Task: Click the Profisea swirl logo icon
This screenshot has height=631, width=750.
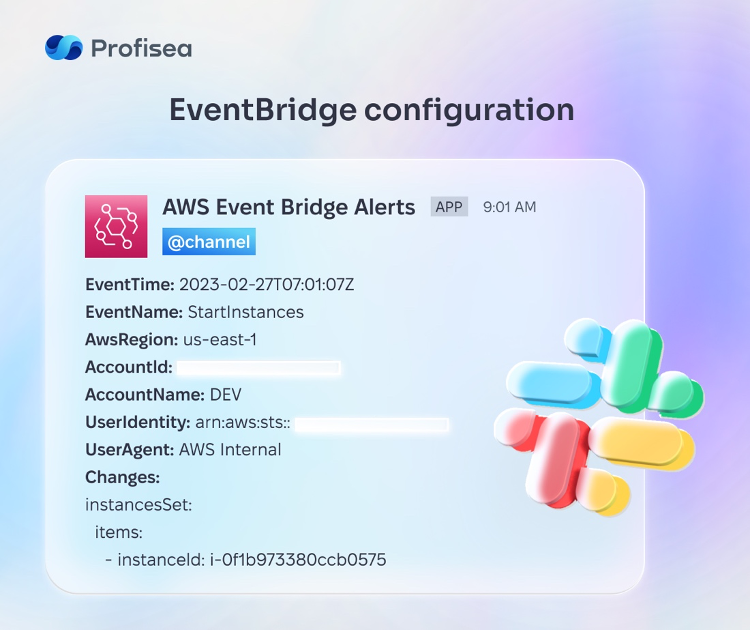Action: click(64, 47)
